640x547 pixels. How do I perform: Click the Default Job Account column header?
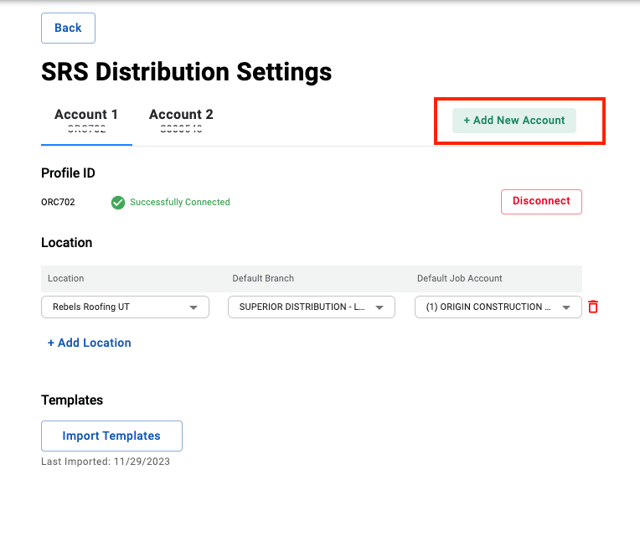pos(459,278)
